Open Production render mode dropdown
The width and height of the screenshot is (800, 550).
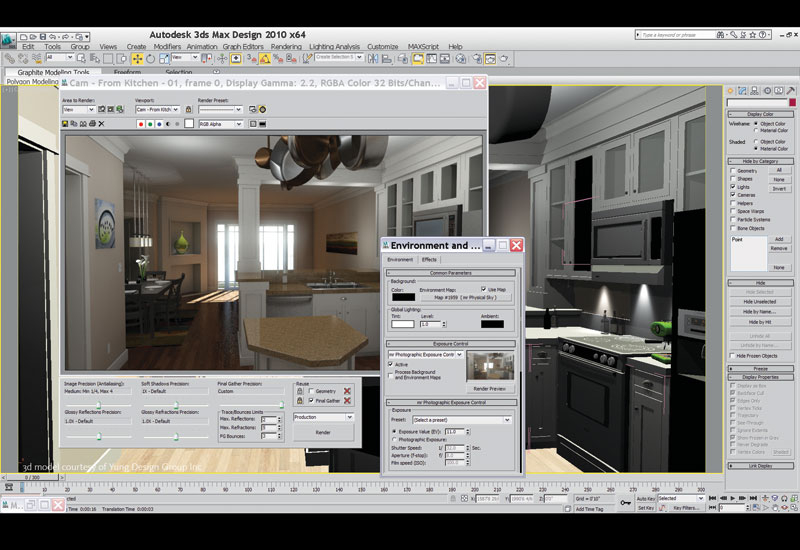pyautogui.click(x=323, y=417)
